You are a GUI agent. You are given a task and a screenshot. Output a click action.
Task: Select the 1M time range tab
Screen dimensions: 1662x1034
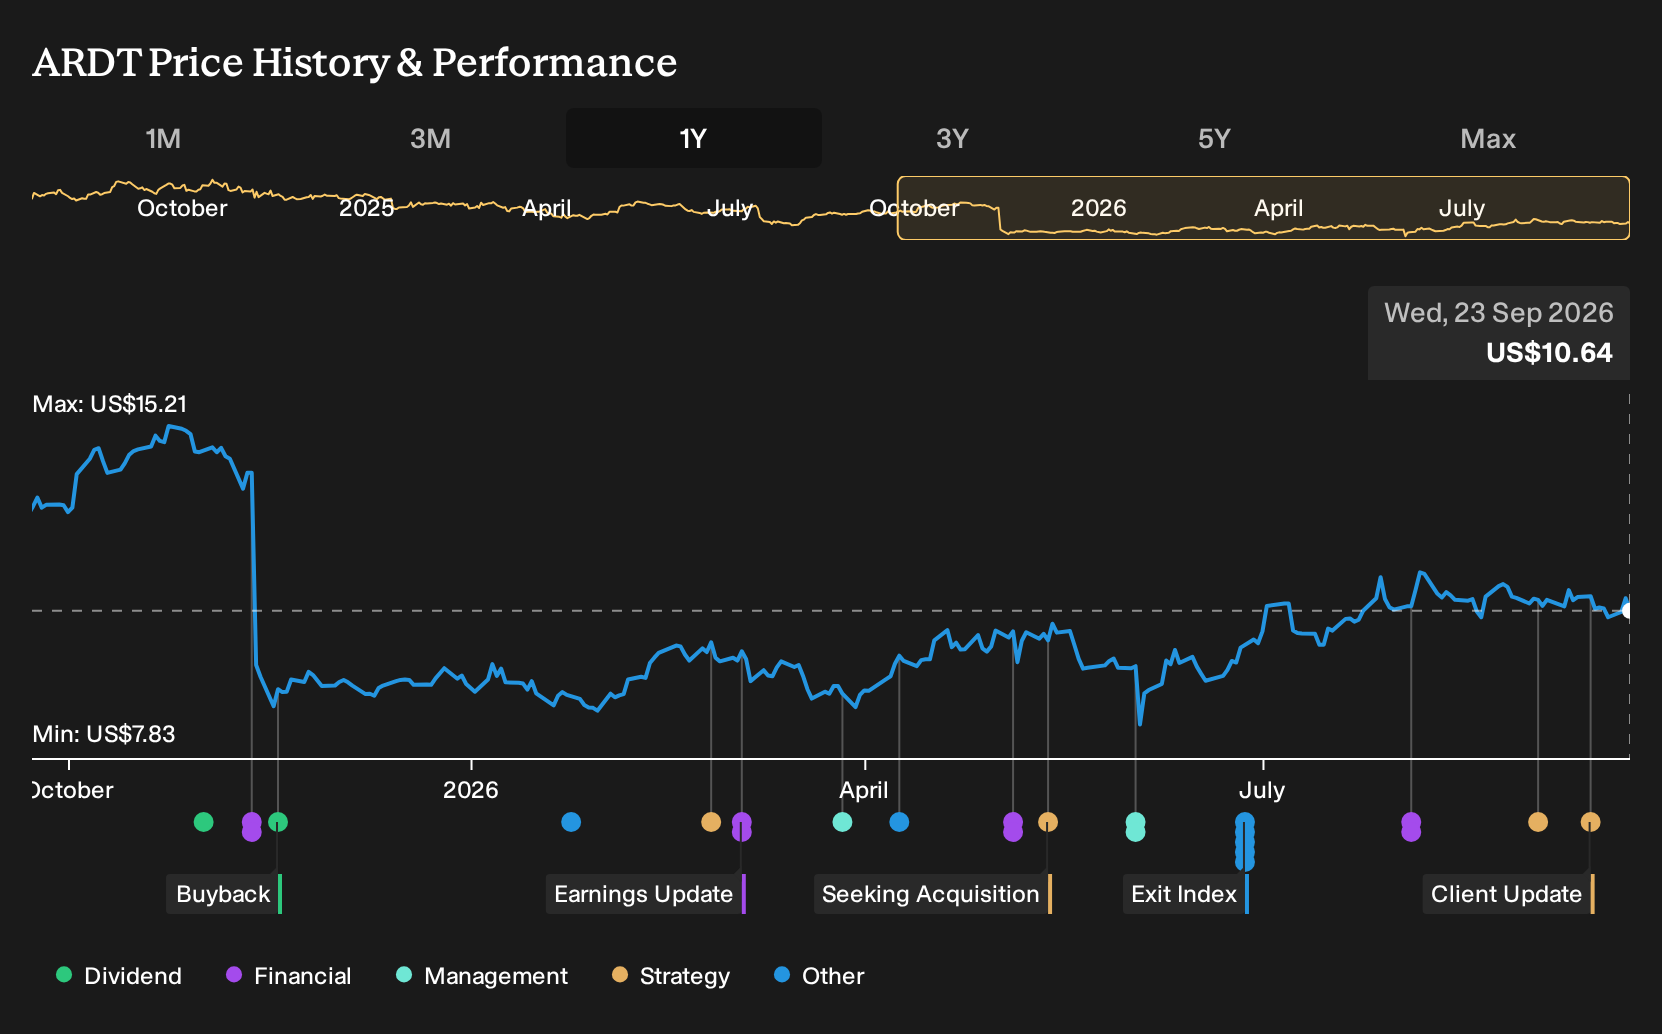pos(163,138)
